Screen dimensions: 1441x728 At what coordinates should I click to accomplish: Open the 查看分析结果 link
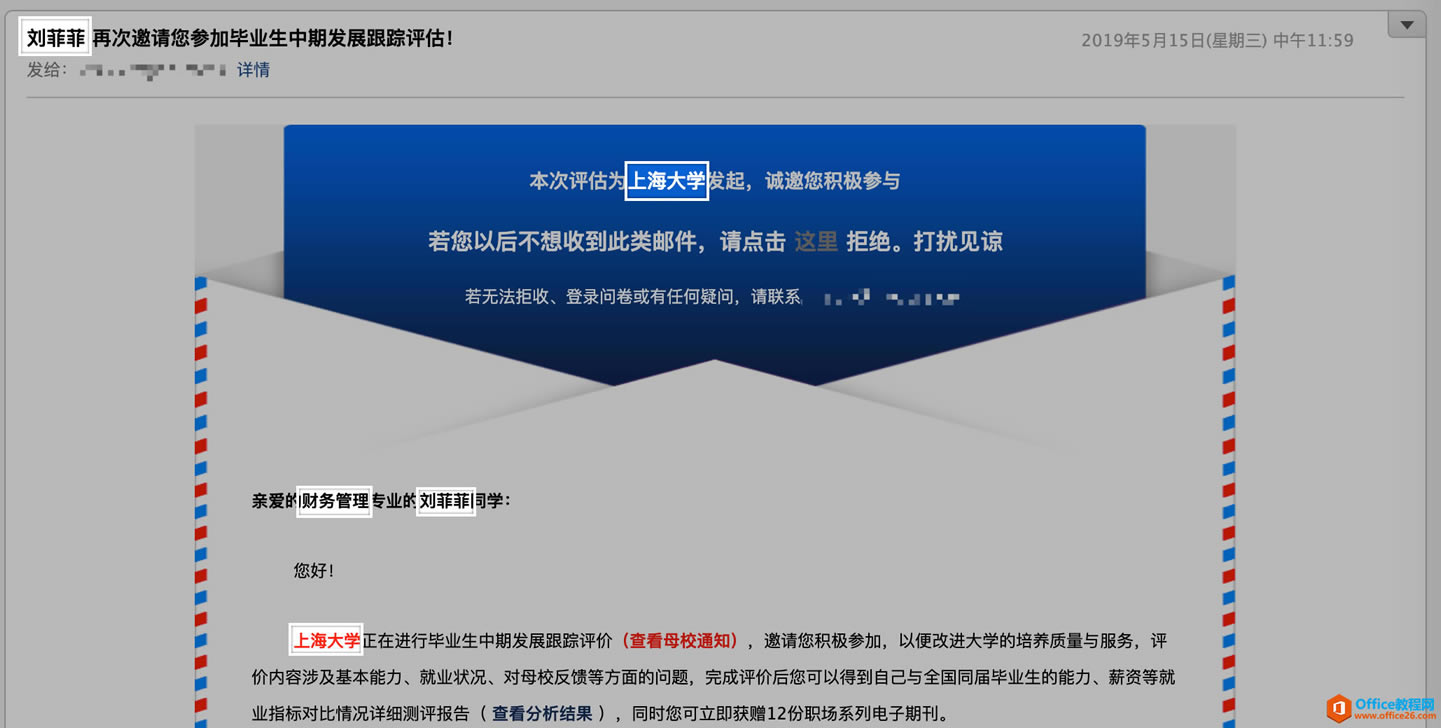pos(542,714)
